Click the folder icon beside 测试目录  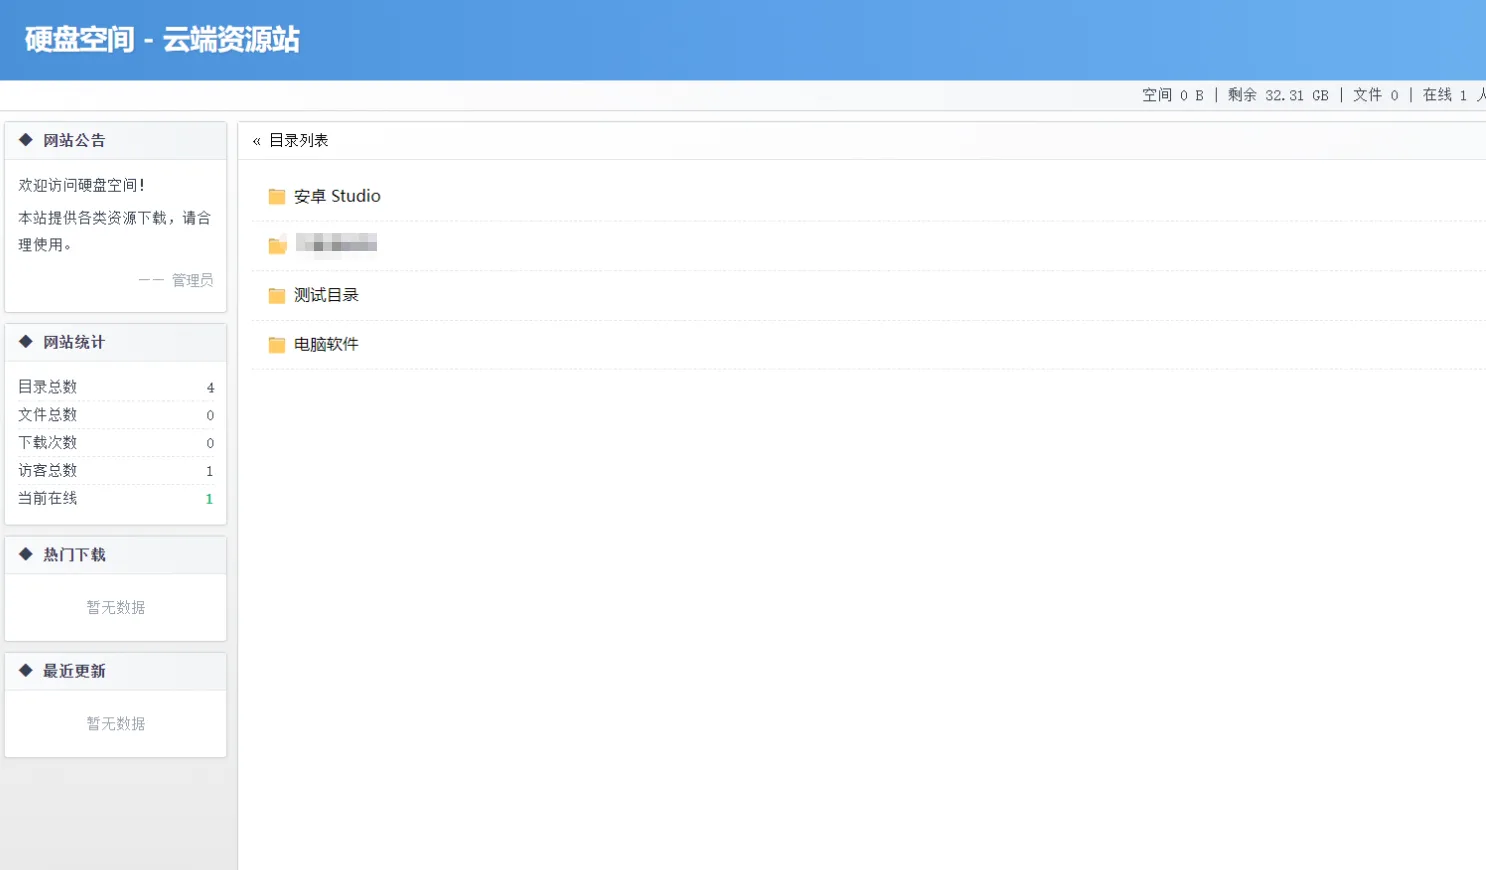coord(277,296)
